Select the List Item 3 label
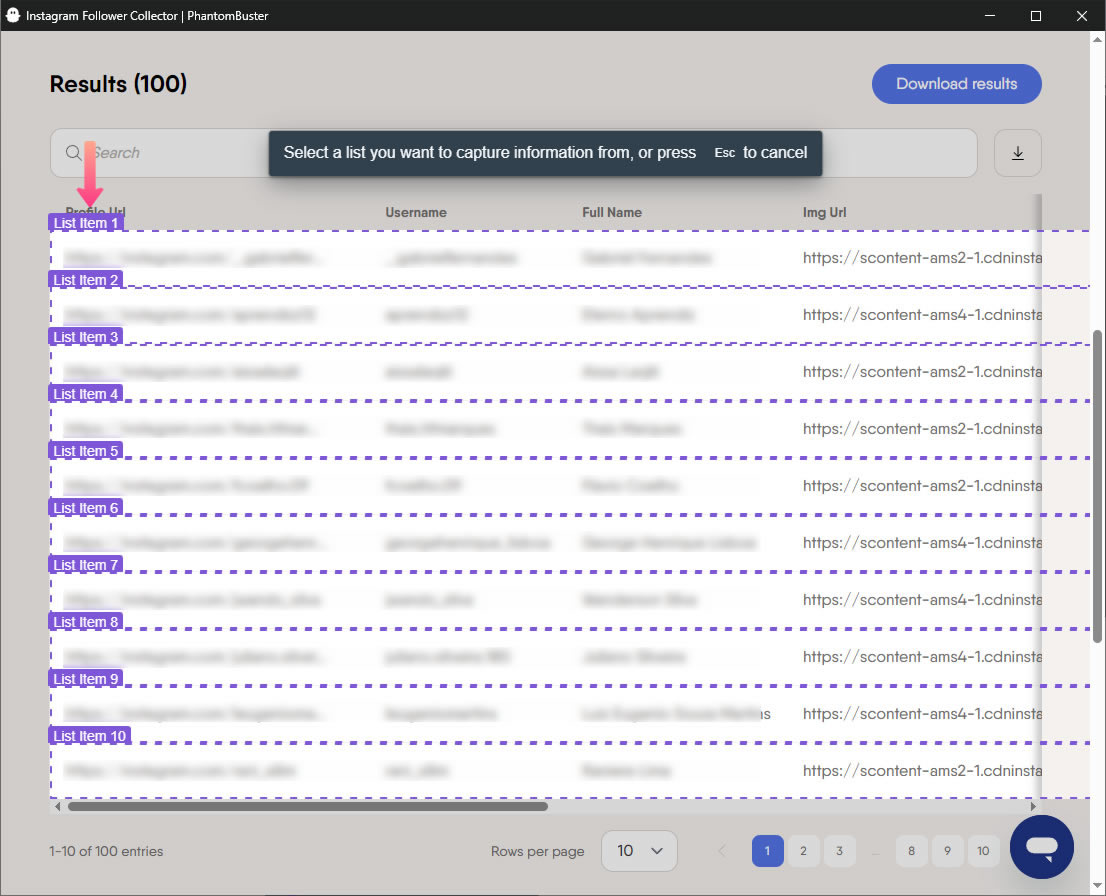Image resolution: width=1106 pixels, height=896 pixels. [x=86, y=337]
